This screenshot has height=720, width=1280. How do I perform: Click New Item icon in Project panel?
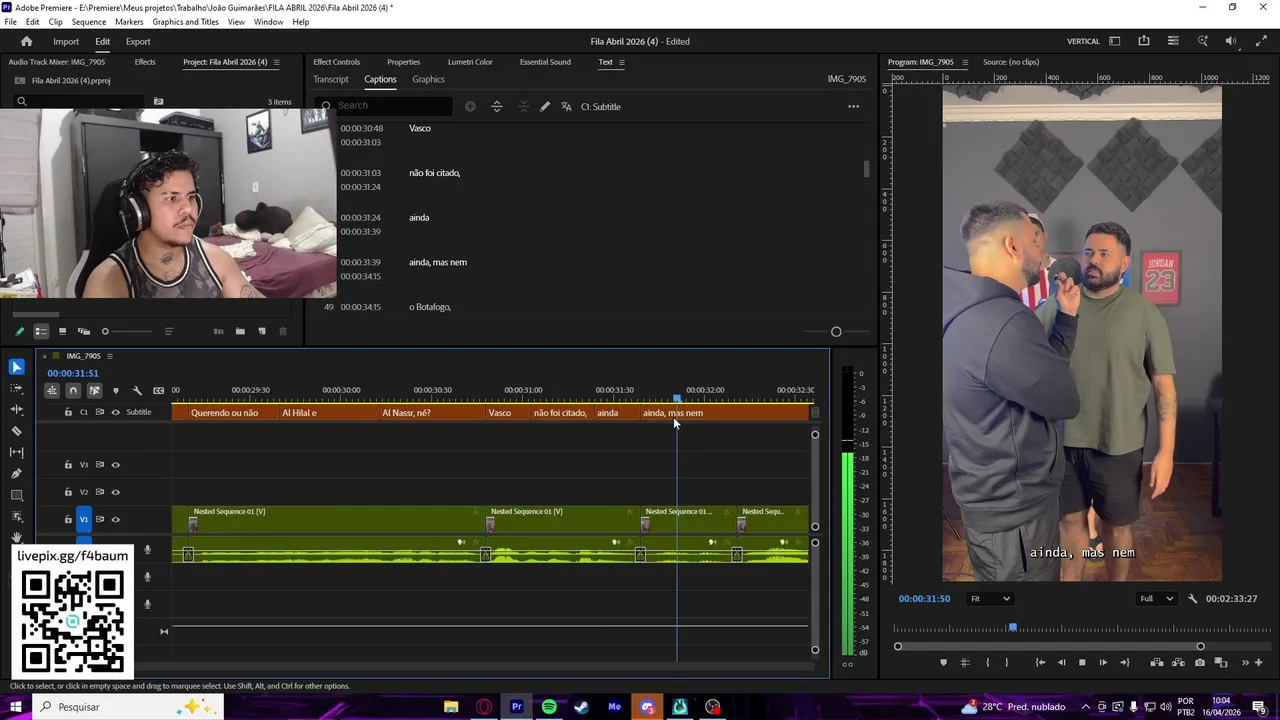tap(262, 331)
